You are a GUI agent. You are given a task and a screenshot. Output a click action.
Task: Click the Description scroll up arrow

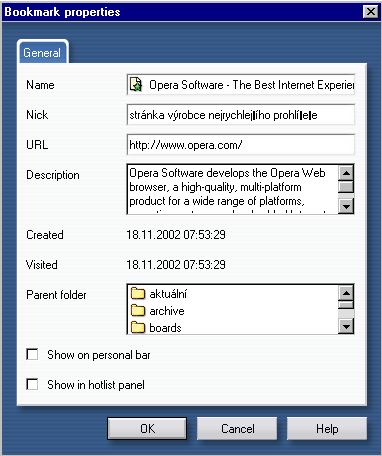(346, 173)
